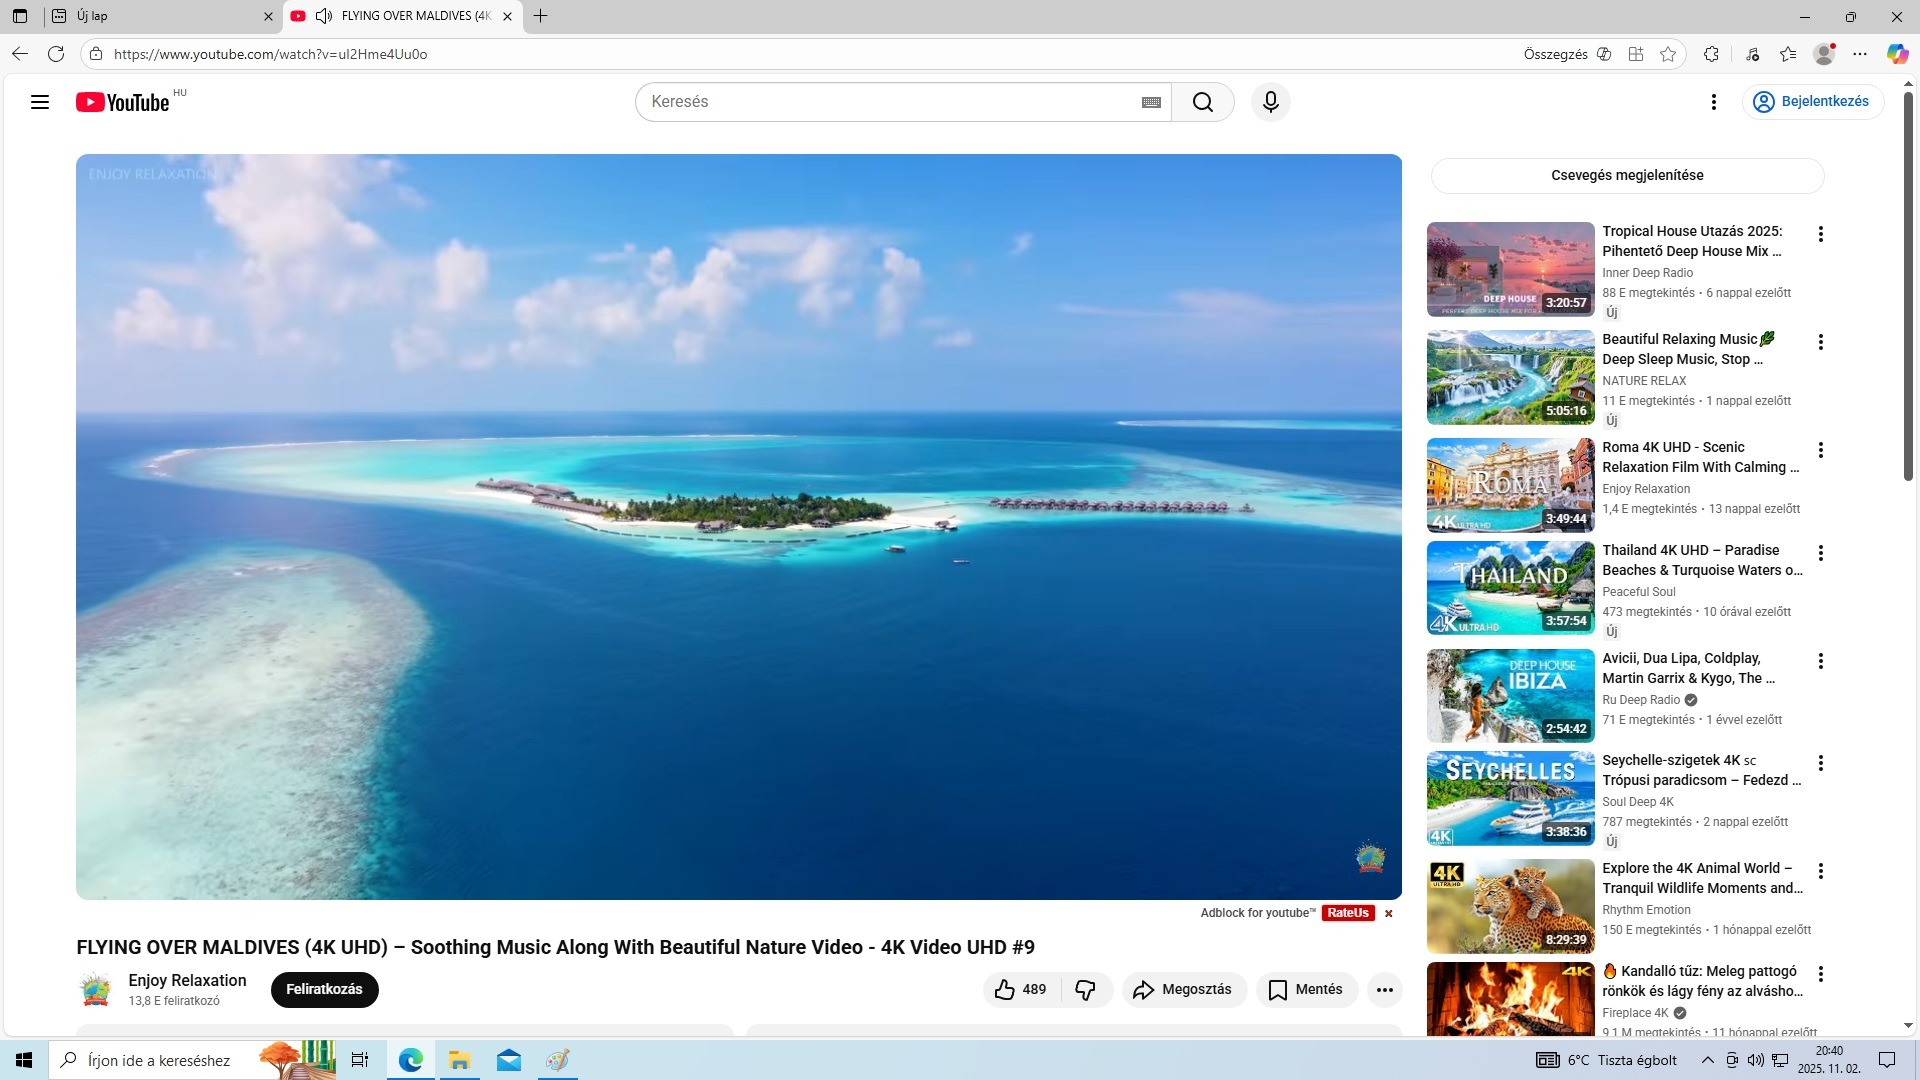
Task: Open options for Tropical House Utazás video
Action: tap(1821, 234)
